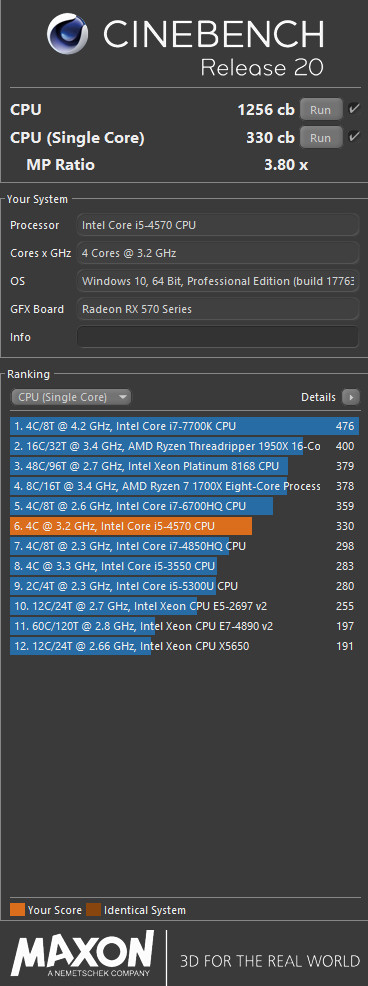The image size is (368, 986).
Task: Click the 1256 cb CPU score
Action: coord(265,109)
